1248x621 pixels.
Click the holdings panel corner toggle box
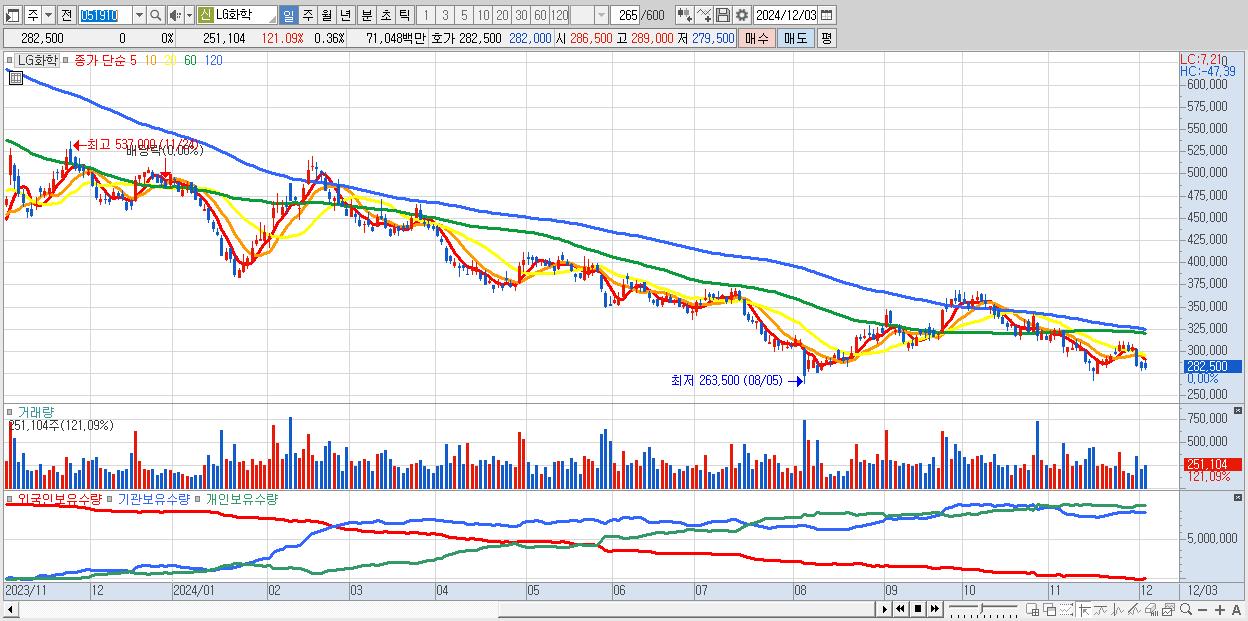[x=1239, y=497]
